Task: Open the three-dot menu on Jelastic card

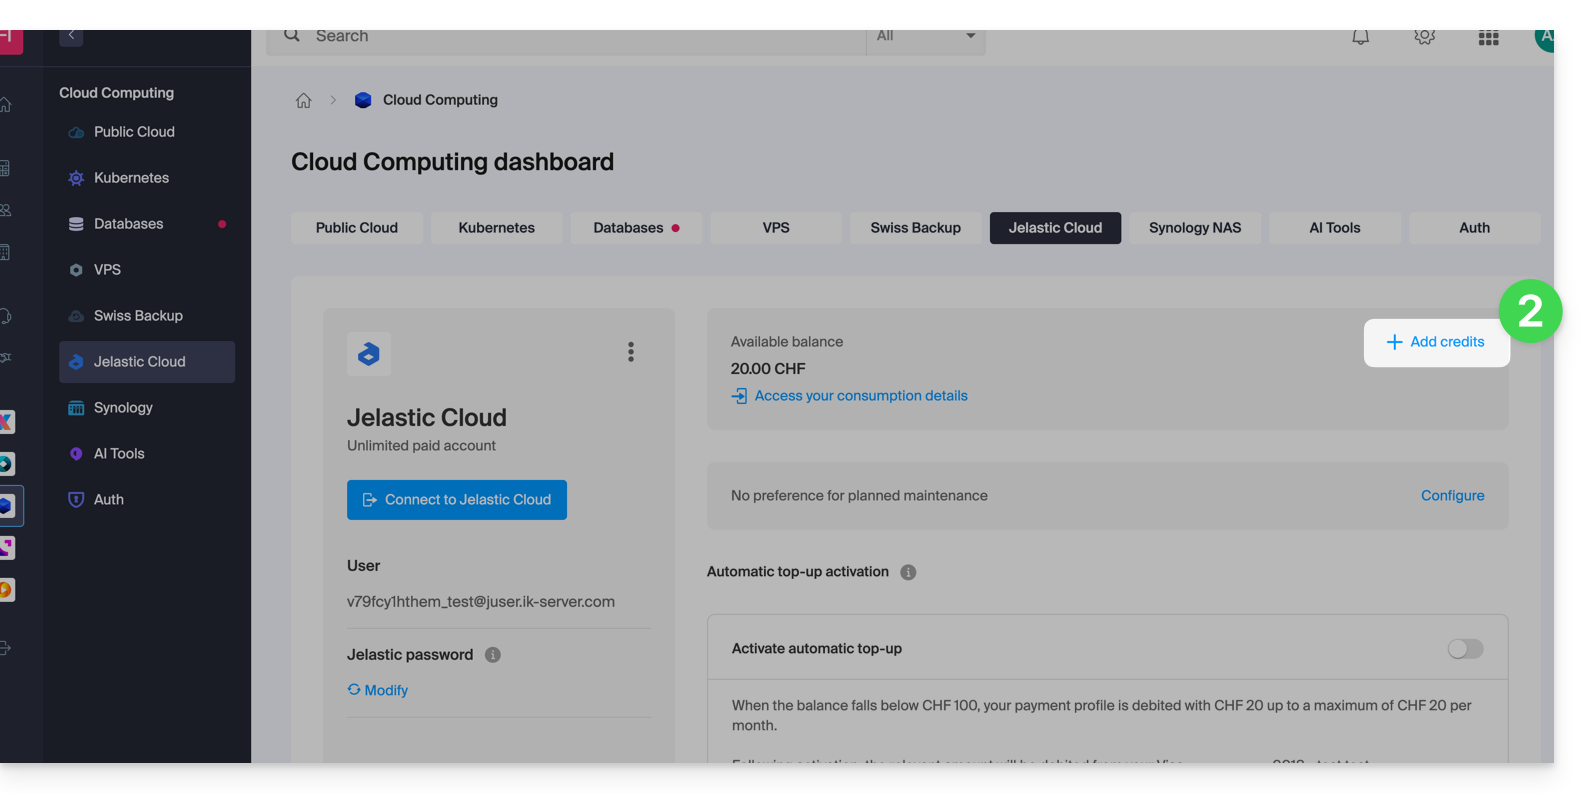Action: (x=630, y=352)
